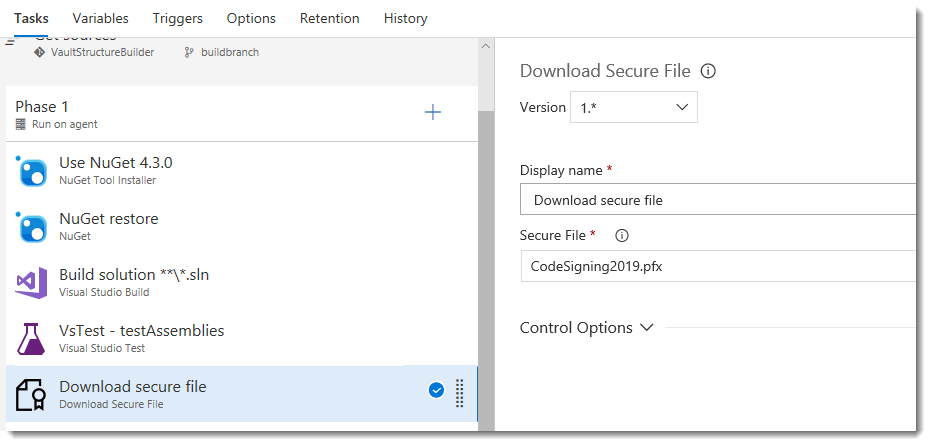Click the VaultStructureBuilder repository name
The image size is (931, 446).
point(102,52)
